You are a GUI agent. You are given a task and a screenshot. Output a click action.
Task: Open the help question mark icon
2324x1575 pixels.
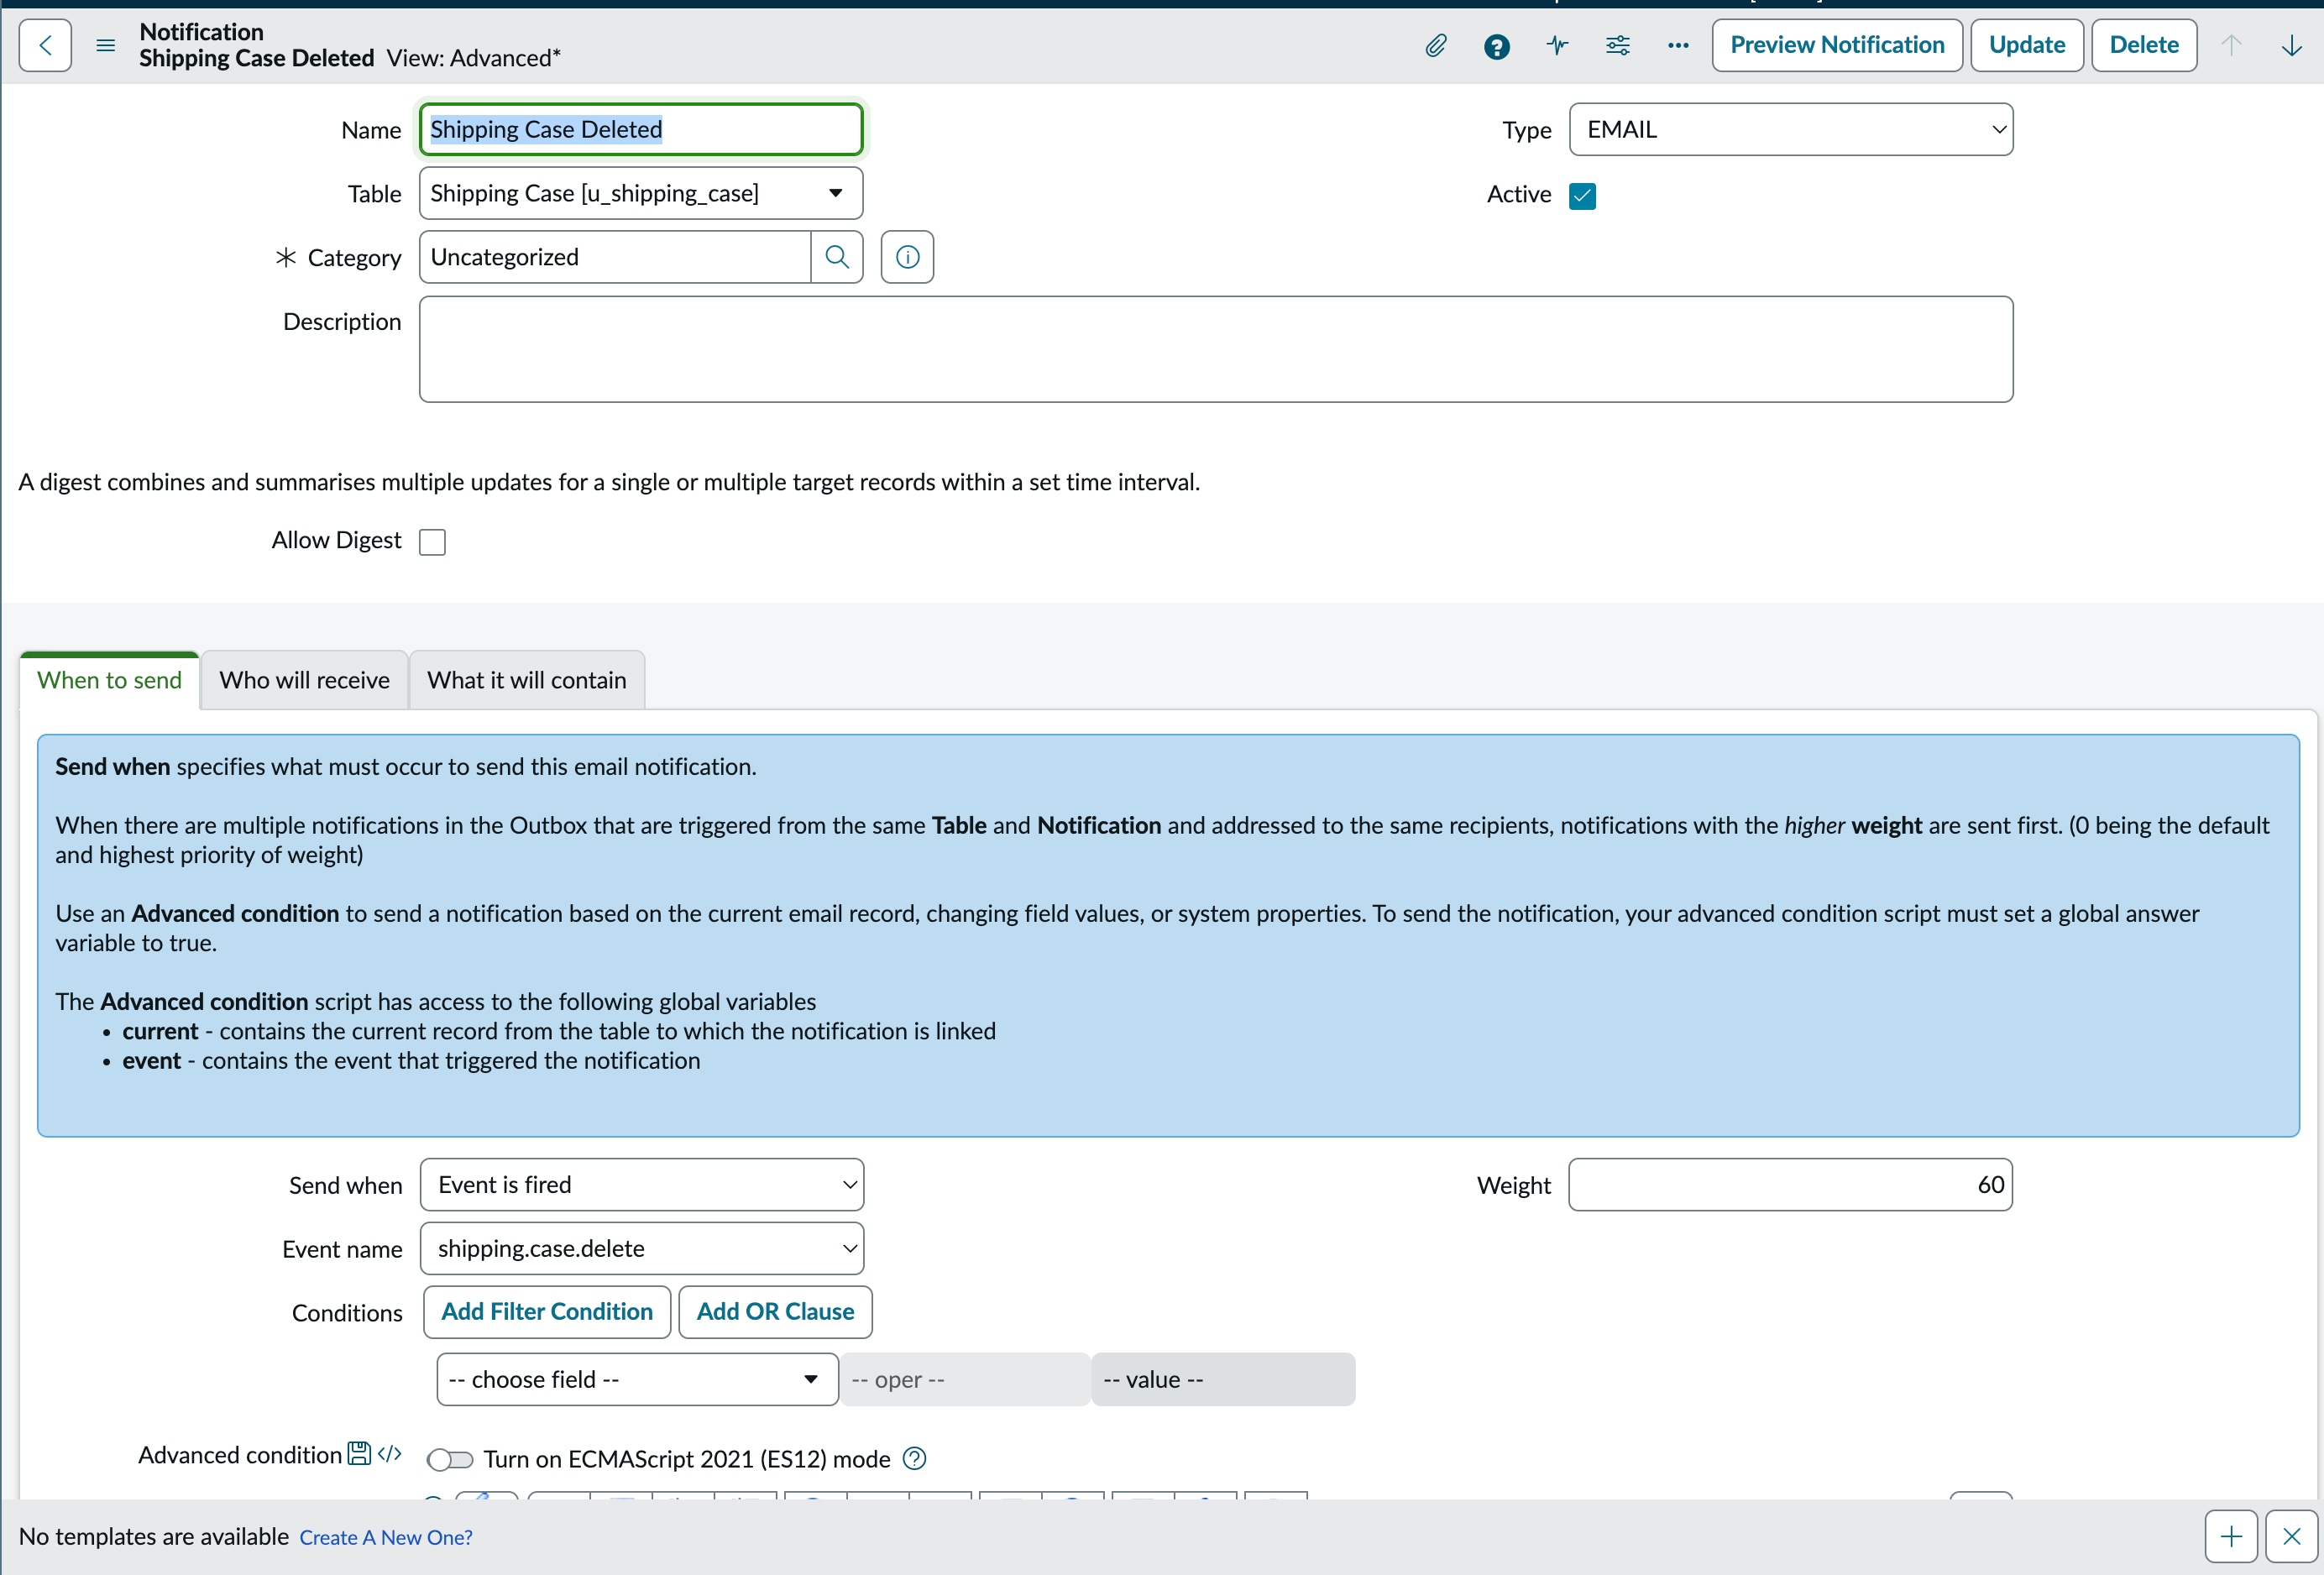click(x=1497, y=46)
